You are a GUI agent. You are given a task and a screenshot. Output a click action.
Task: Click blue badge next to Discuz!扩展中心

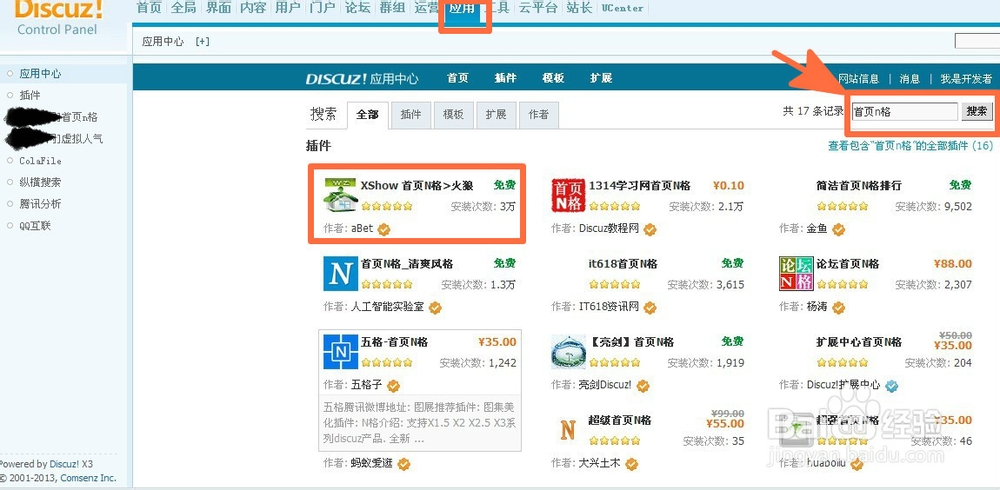(892, 386)
